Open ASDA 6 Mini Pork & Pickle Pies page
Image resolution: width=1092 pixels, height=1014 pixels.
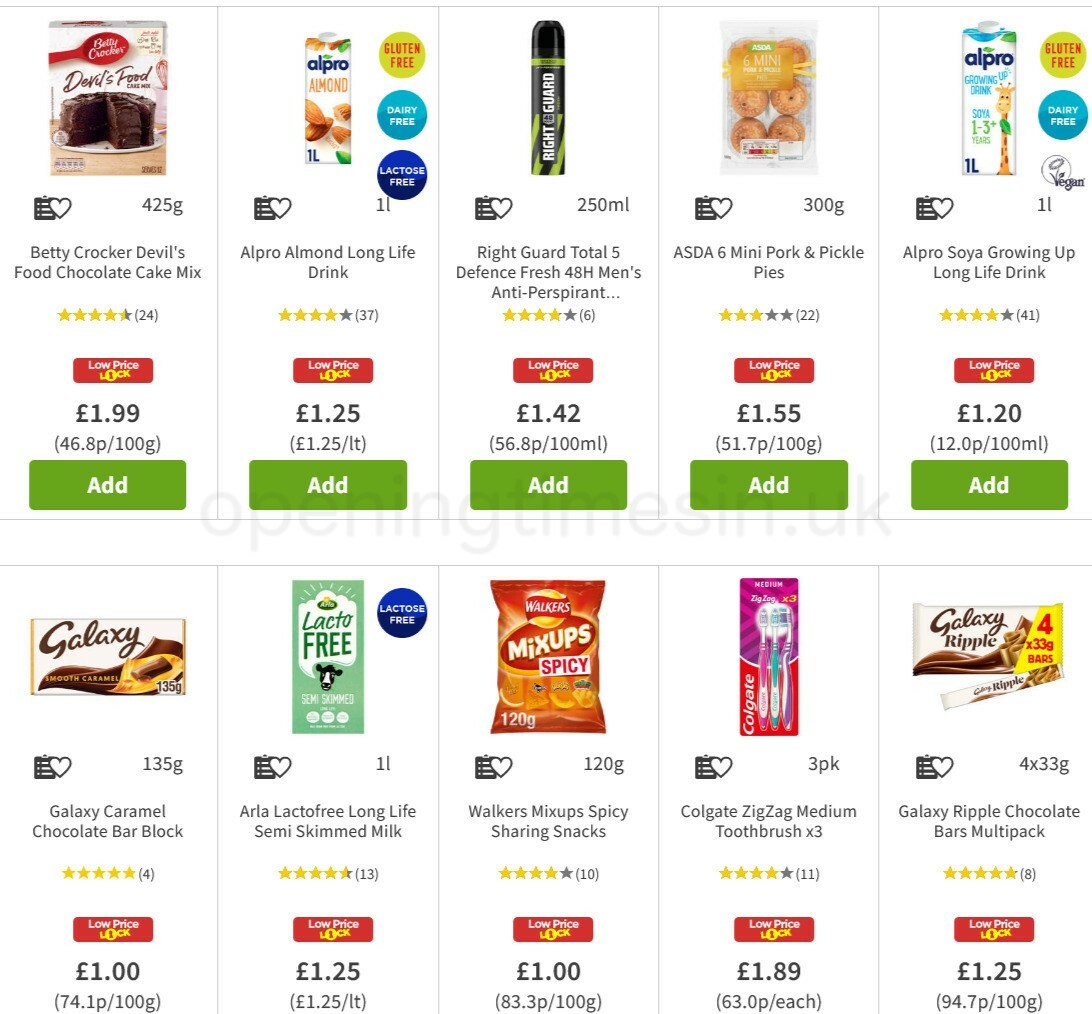pos(769,262)
